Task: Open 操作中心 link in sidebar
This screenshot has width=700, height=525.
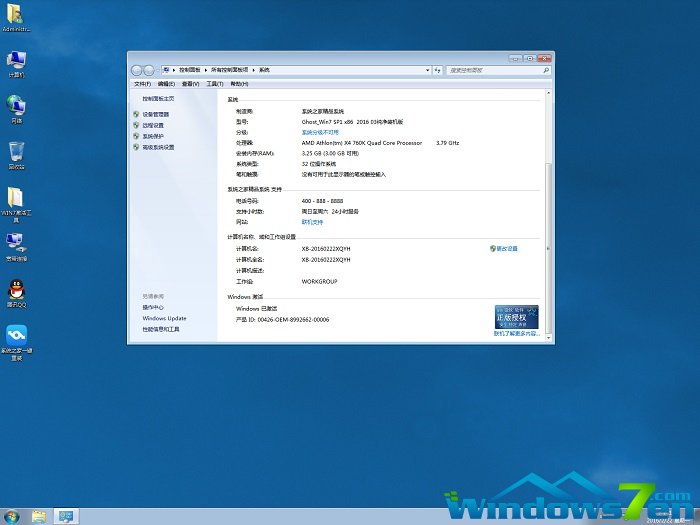Action: point(153,308)
